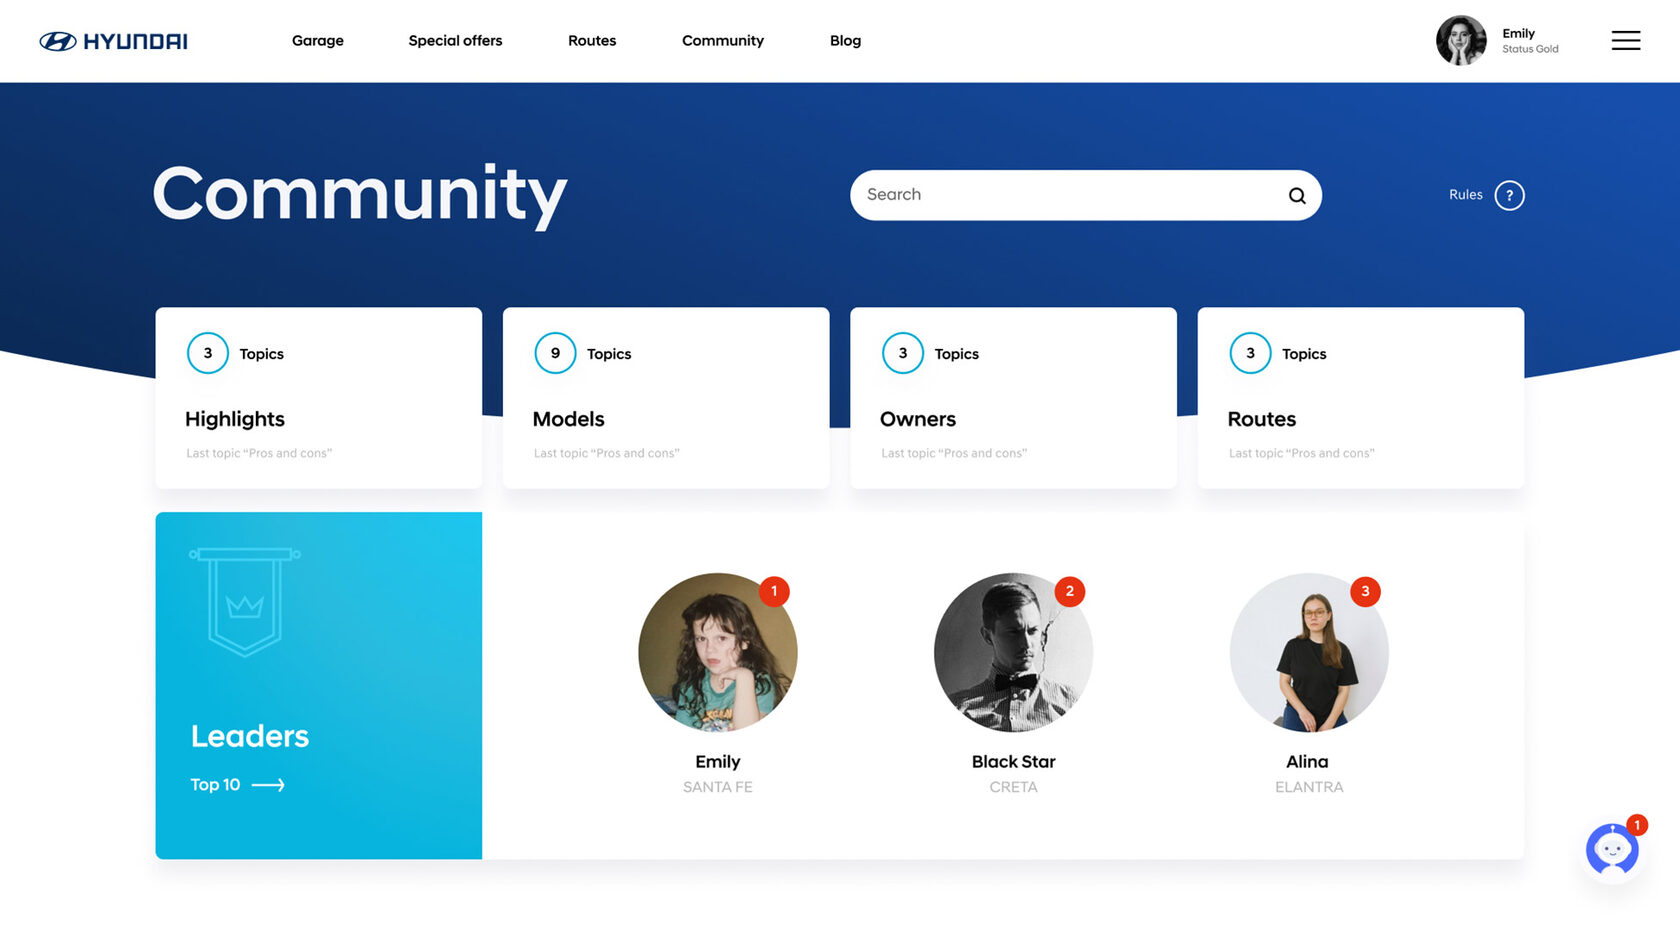This screenshot has width=1680, height=943.
Task: Open the Routes category card
Action: 1361,398
